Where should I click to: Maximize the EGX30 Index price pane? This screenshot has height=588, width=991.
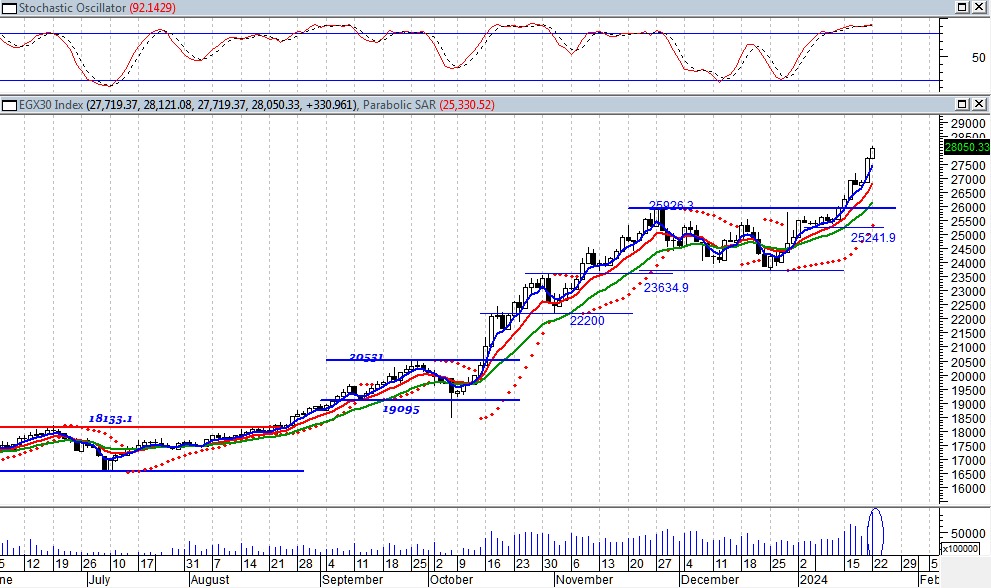tap(959, 105)
